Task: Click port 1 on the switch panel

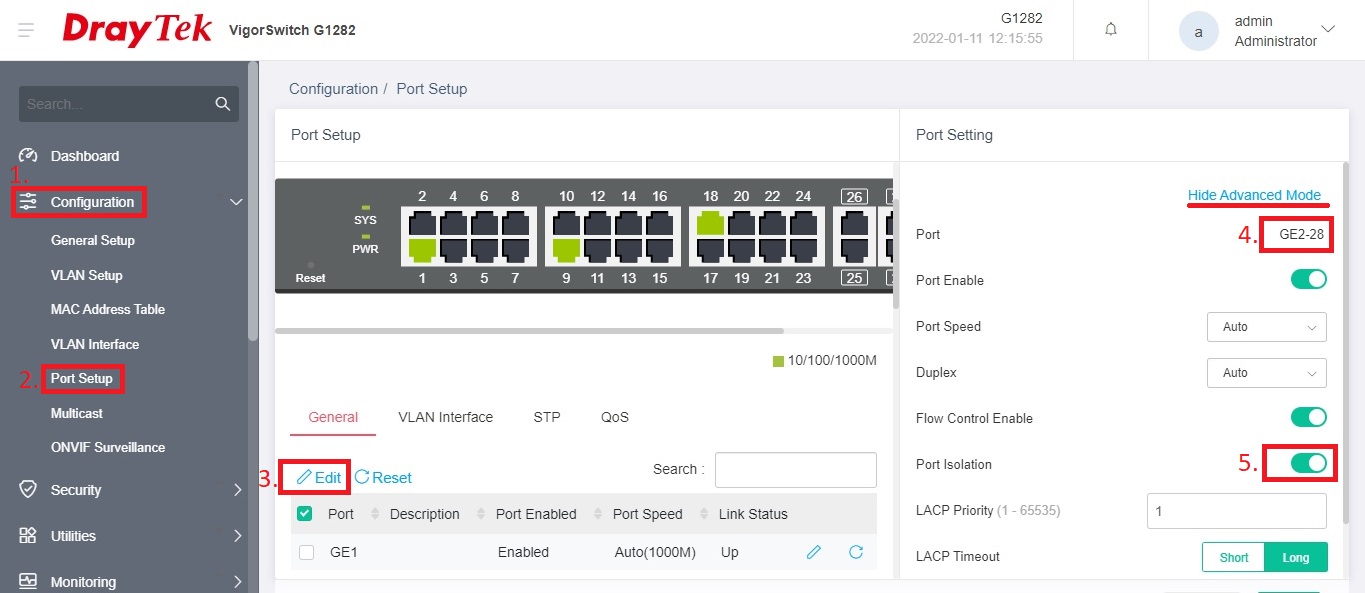Action: tap(422, 249)
